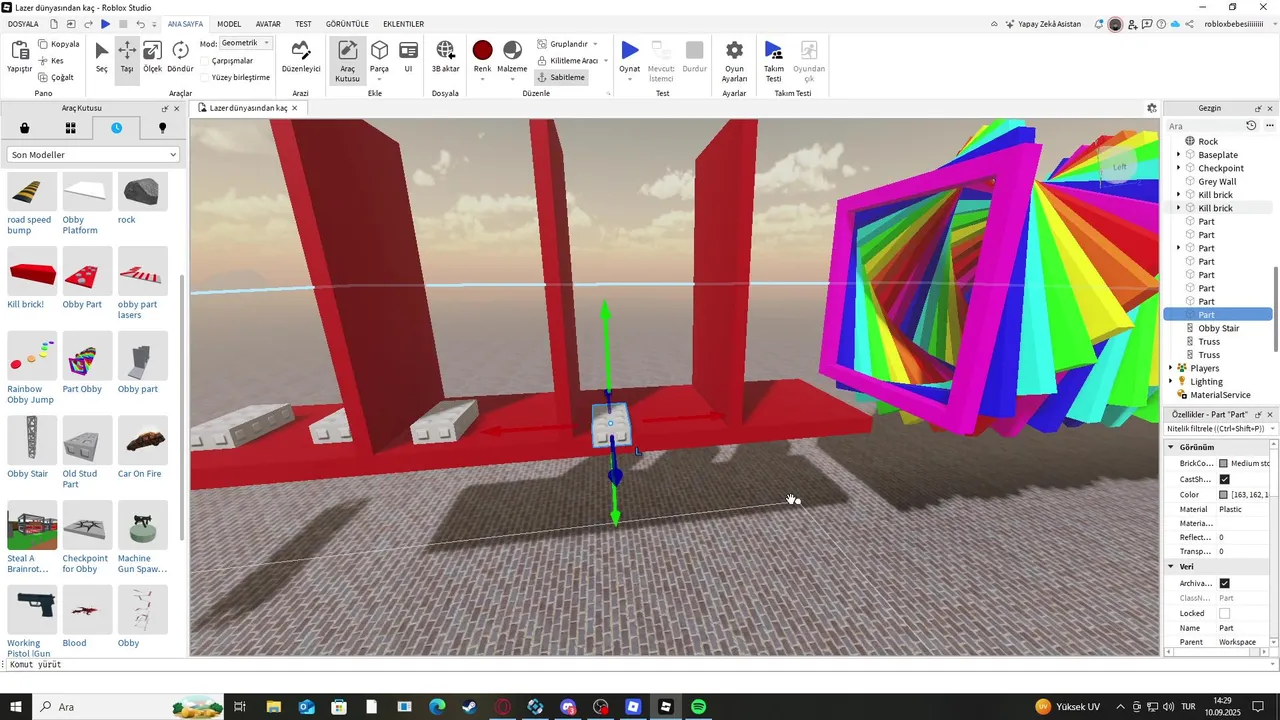The image size is (1280, 720).
Task: Enable the Çarpışmalar collisions checkbox
Action: (205, 61)
